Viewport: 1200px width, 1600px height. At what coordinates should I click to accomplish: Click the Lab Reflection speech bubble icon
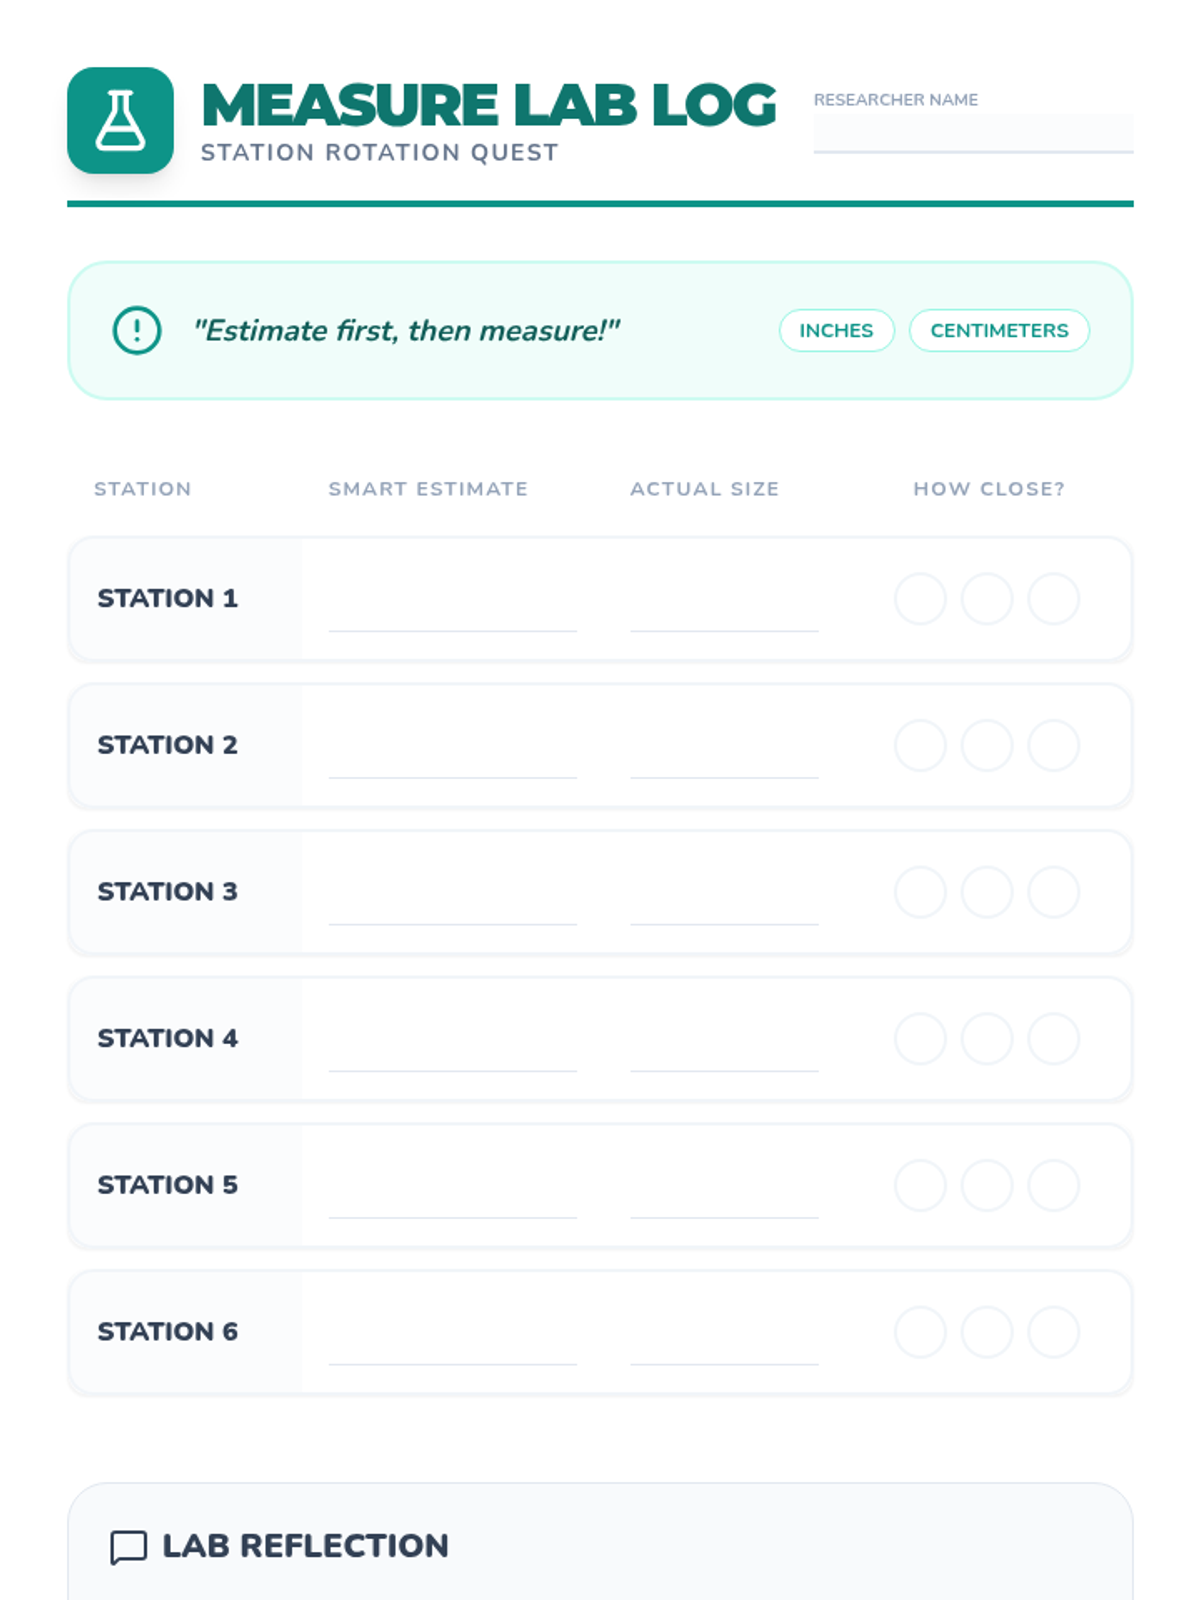pyautogui.click(x=128, y=1546)
